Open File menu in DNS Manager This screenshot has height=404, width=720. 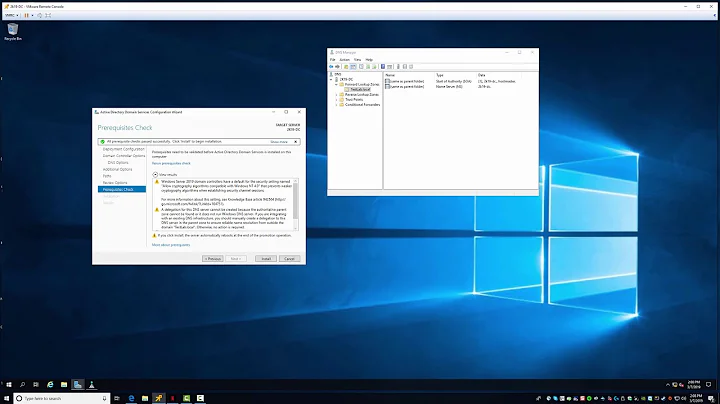click(332, 60)
